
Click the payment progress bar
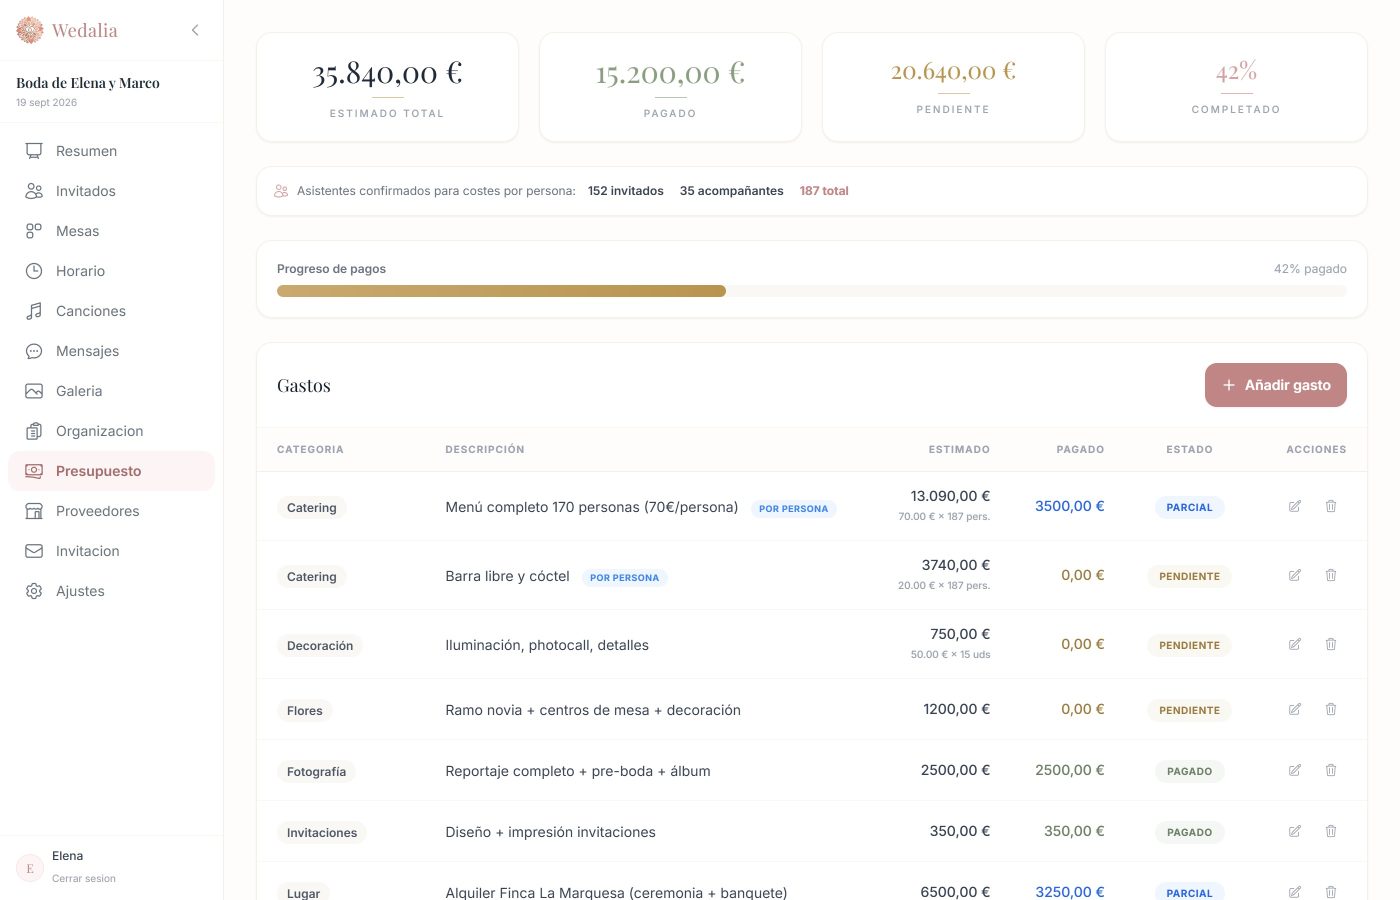(812, 291)
